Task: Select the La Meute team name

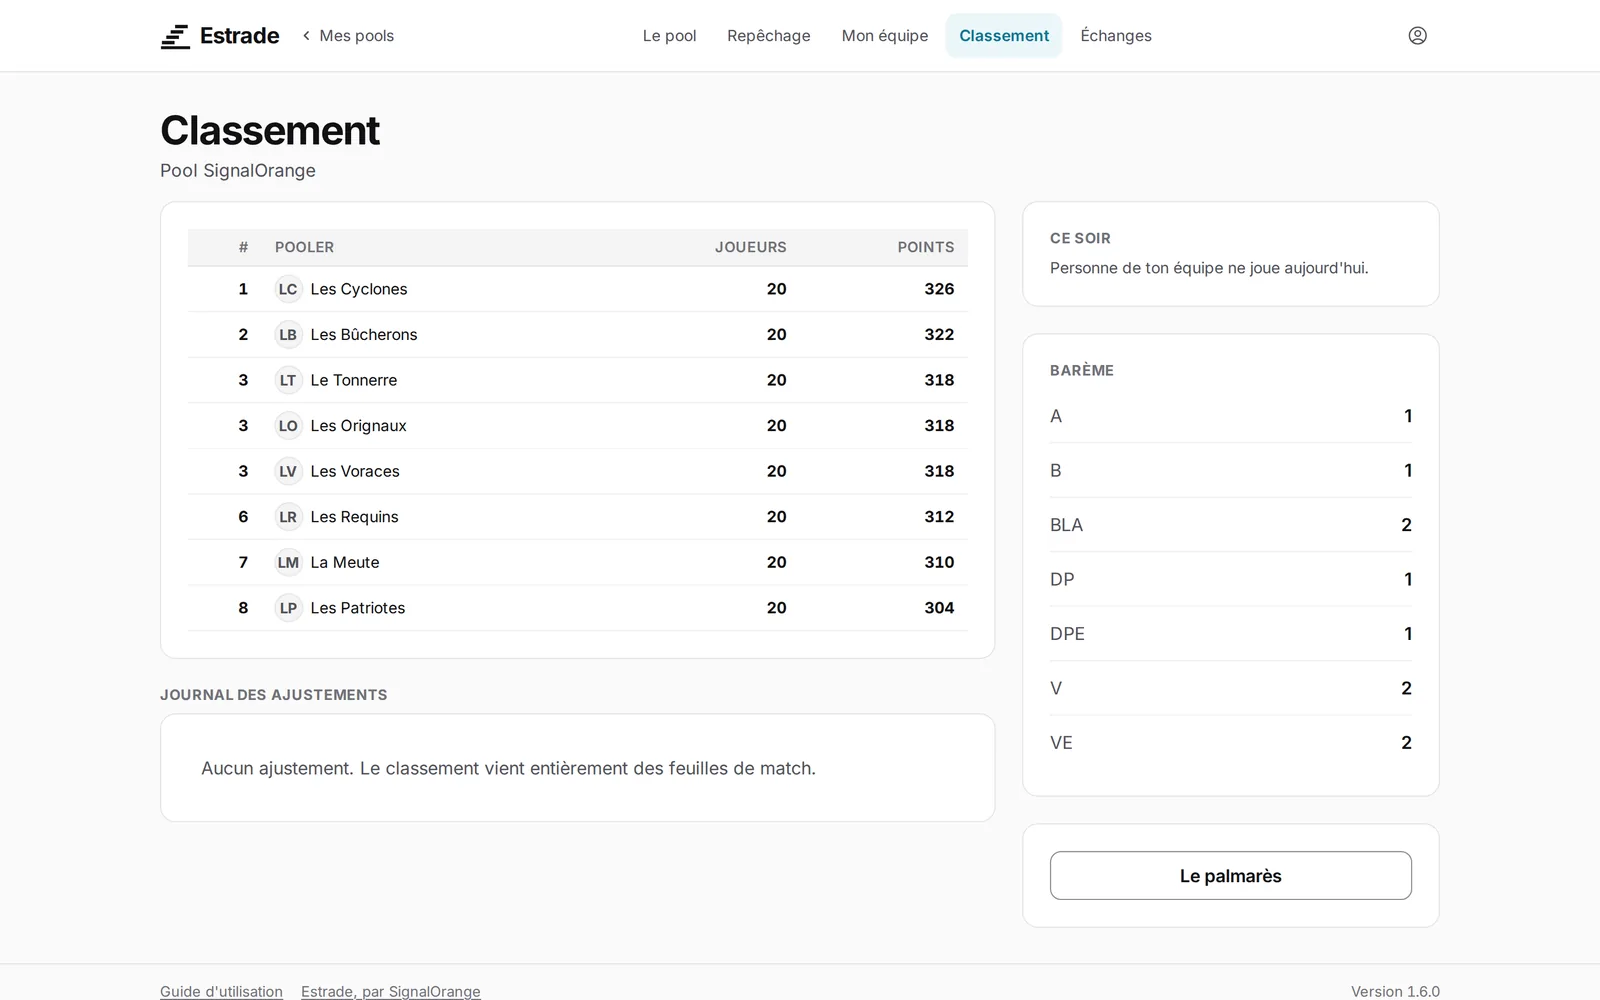Action: click(x=345, y=562)
